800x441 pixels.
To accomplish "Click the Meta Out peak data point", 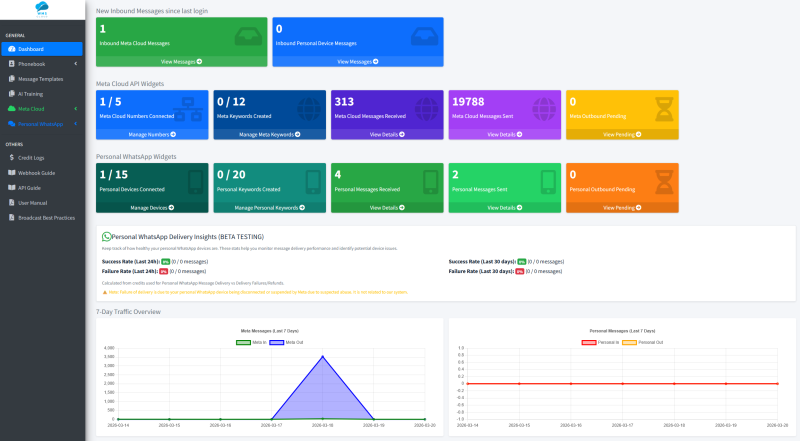I will tap(322, 356).
